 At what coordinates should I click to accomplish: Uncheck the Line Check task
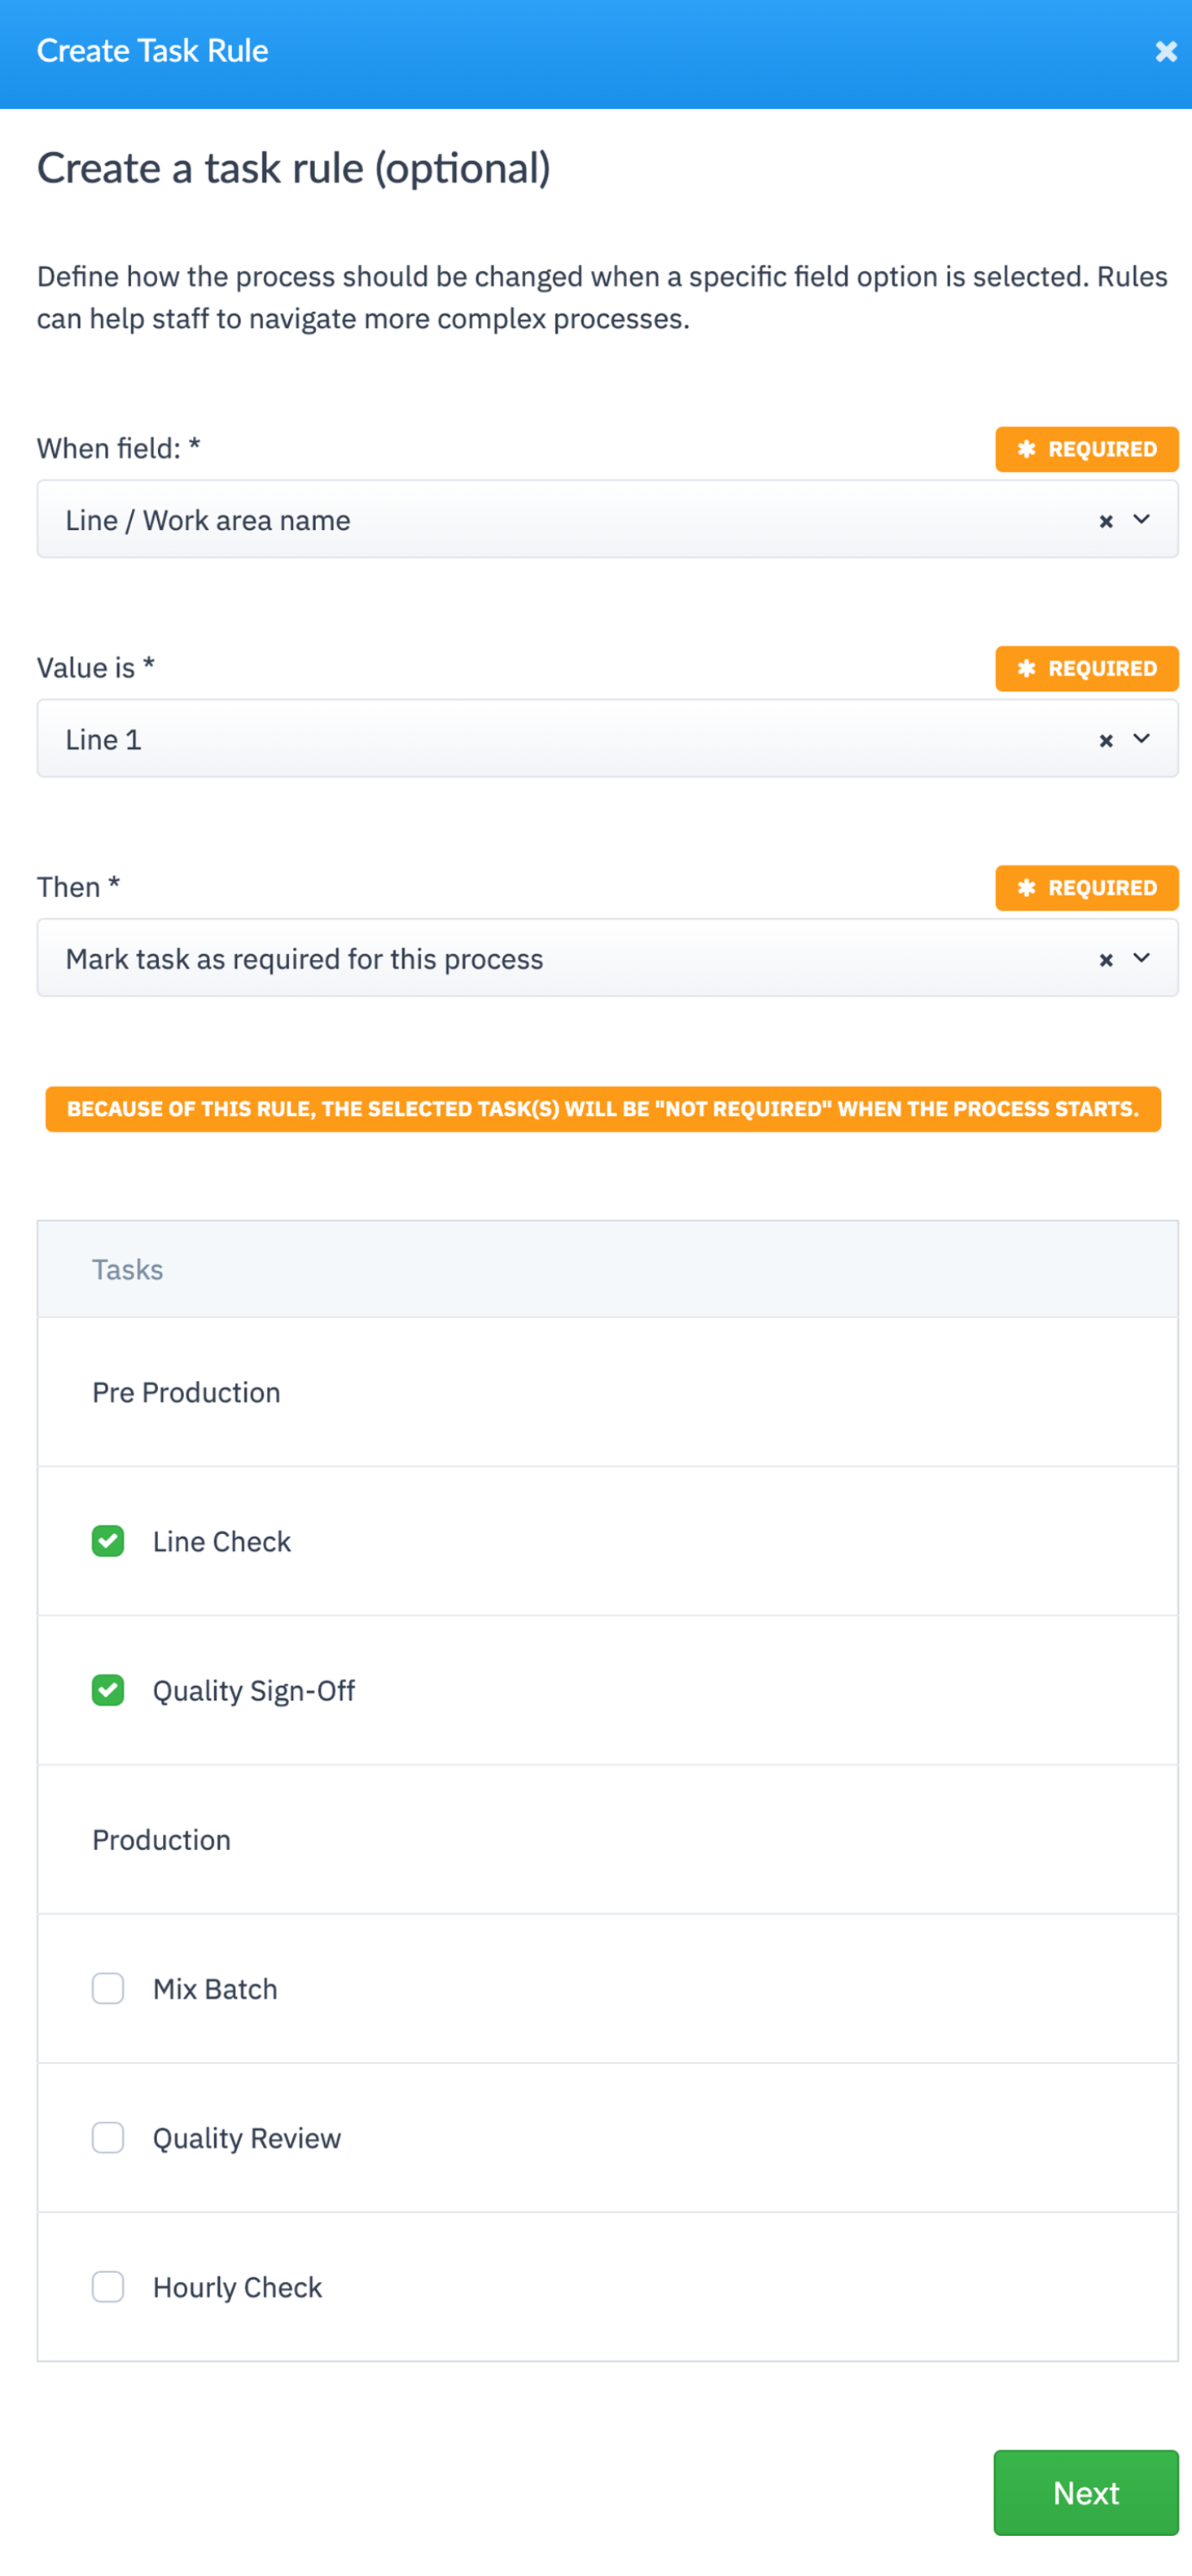point(108,1541)
